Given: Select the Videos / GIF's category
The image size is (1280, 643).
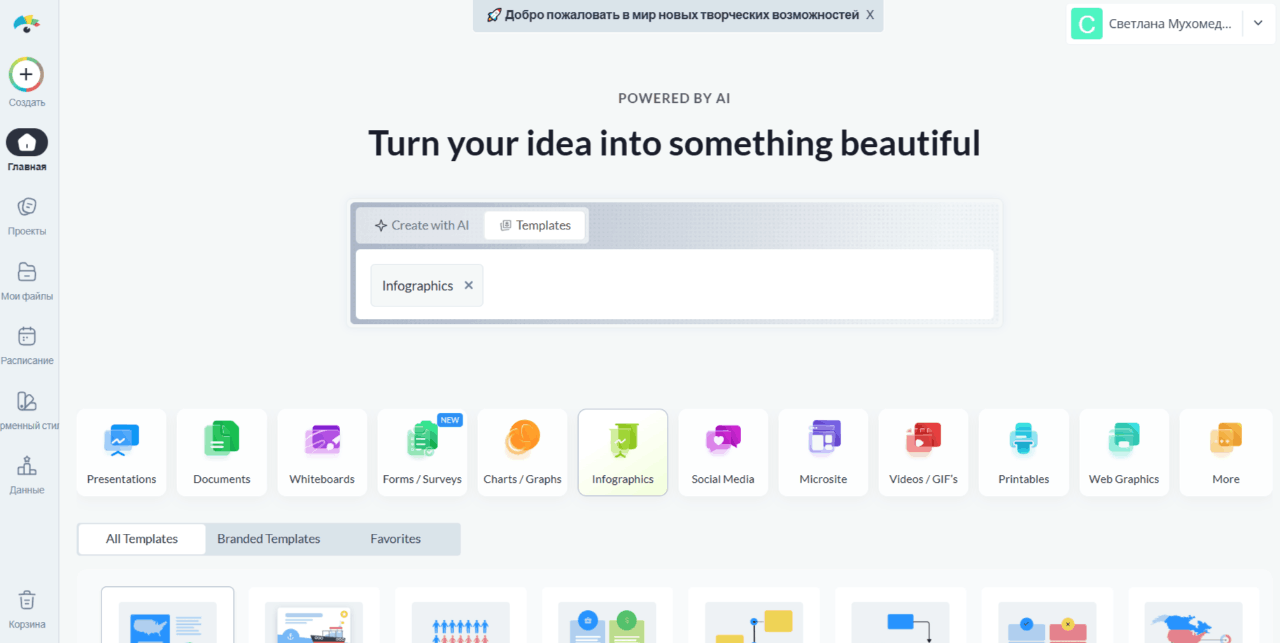Looking at the screenshot, I should tap(923, 452).
